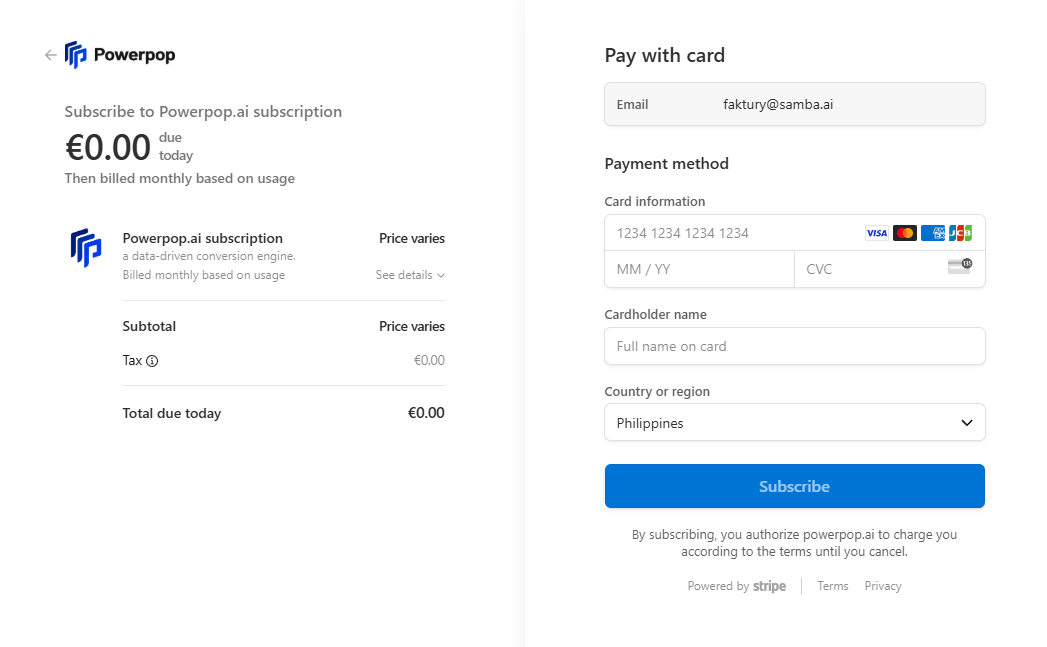Image resolution: width=1047 pixels, height=647 pixels.
Task: Click the JCB card icon
Action: 960,233
